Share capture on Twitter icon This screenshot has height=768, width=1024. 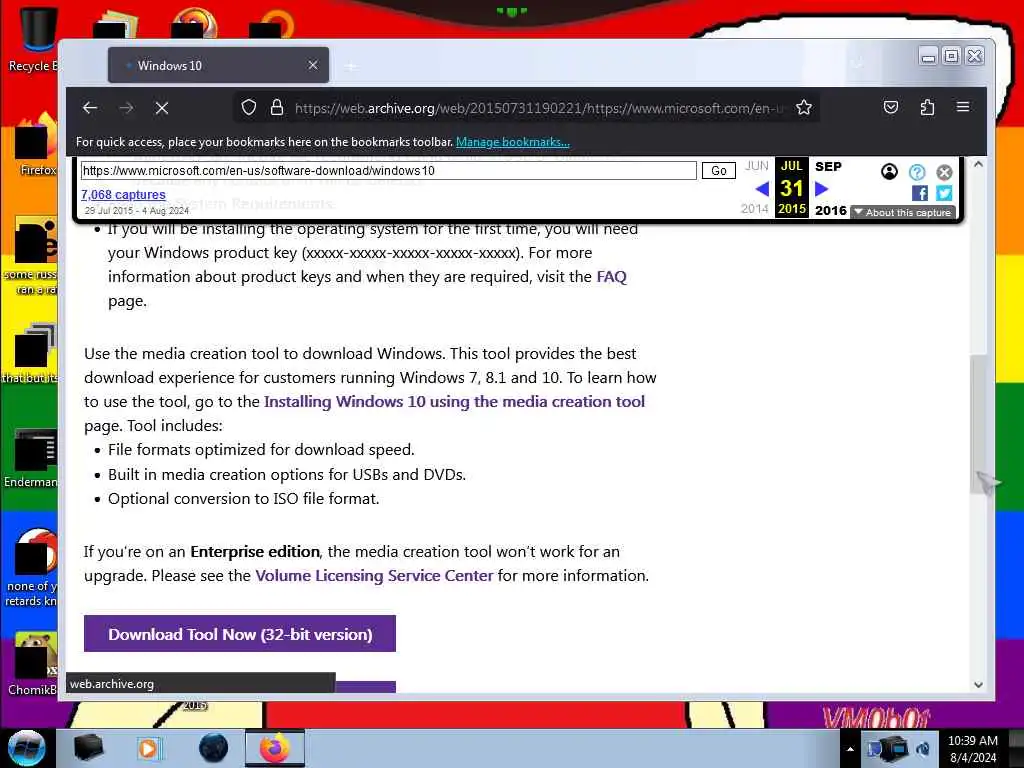(944, 193)
